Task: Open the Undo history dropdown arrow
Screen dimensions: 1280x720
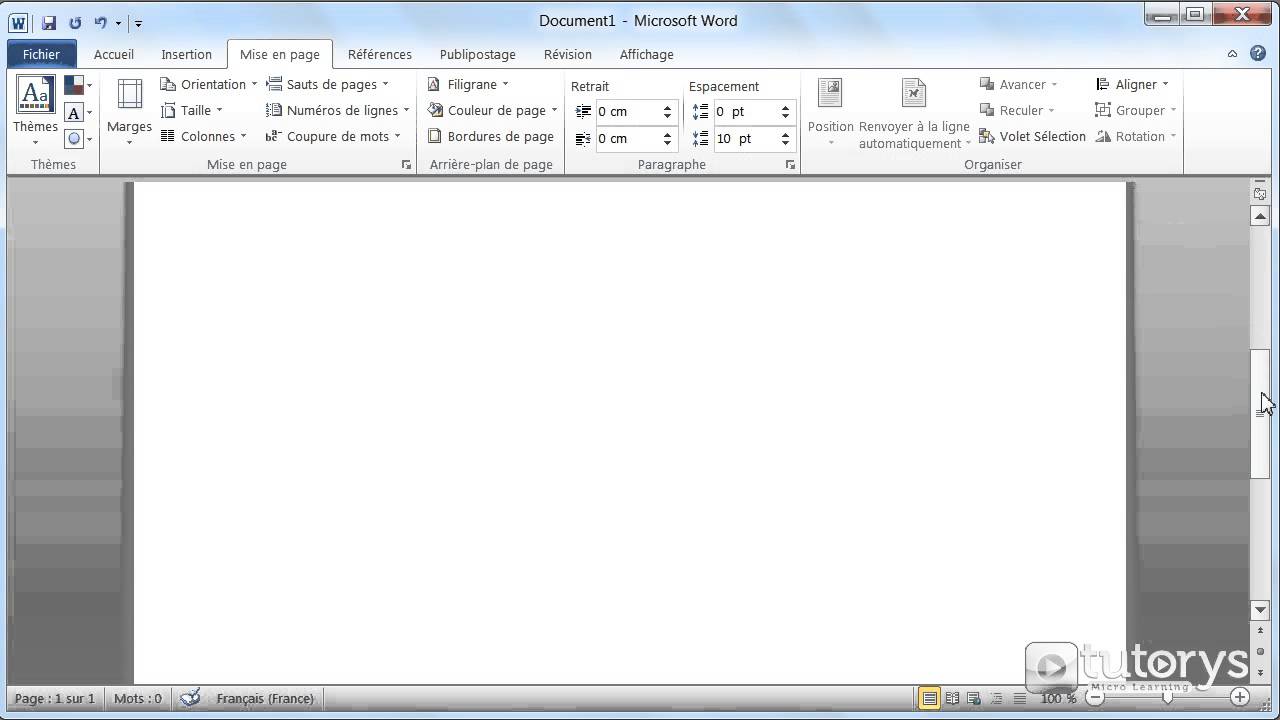Action: pos(118,23)
